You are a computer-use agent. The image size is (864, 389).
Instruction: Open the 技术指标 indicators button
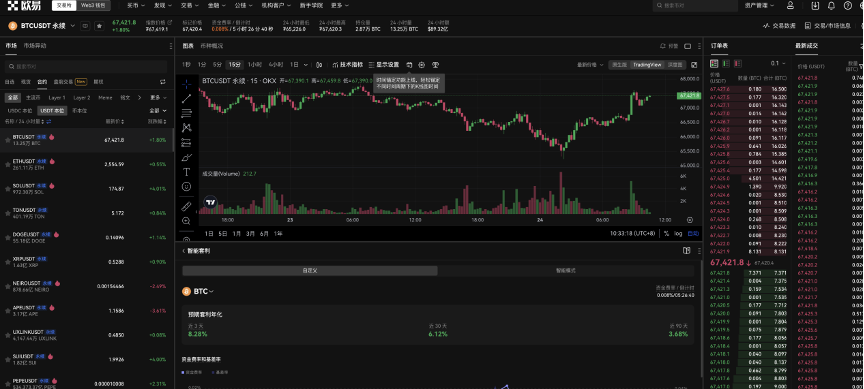coord(348,65)
